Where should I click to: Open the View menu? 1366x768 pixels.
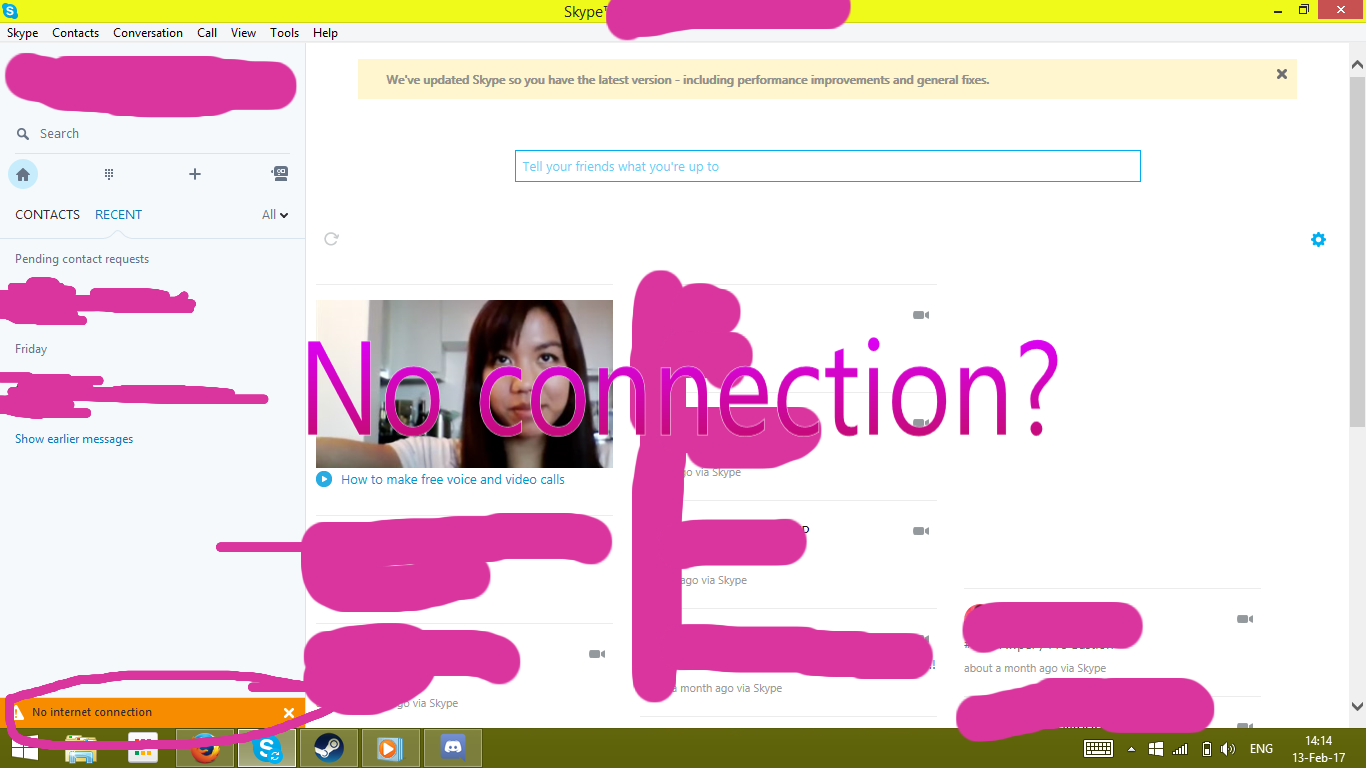pos(244,33)
